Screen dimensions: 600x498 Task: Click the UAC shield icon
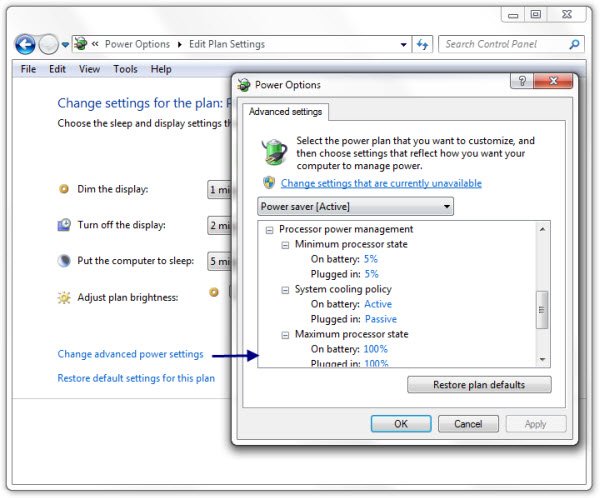269,183
